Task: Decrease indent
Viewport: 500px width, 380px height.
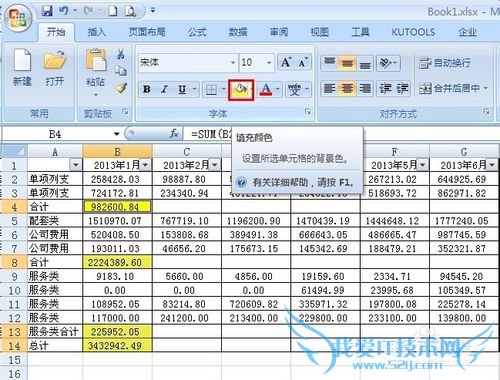Action: [x=385, y=88]
